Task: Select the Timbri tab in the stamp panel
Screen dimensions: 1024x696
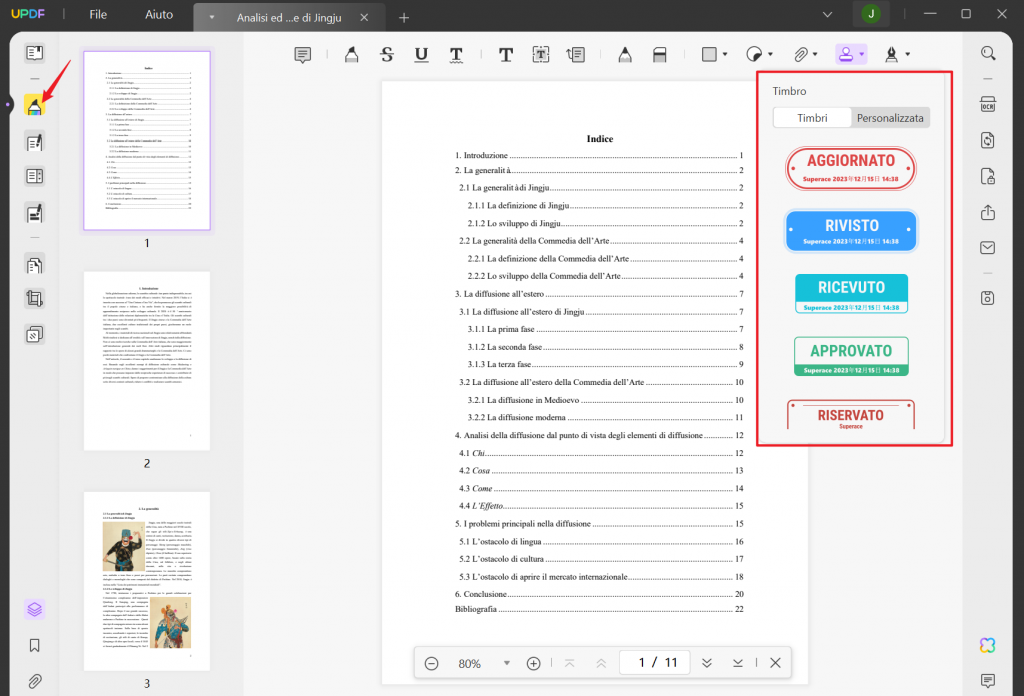Action: (812, 117)
